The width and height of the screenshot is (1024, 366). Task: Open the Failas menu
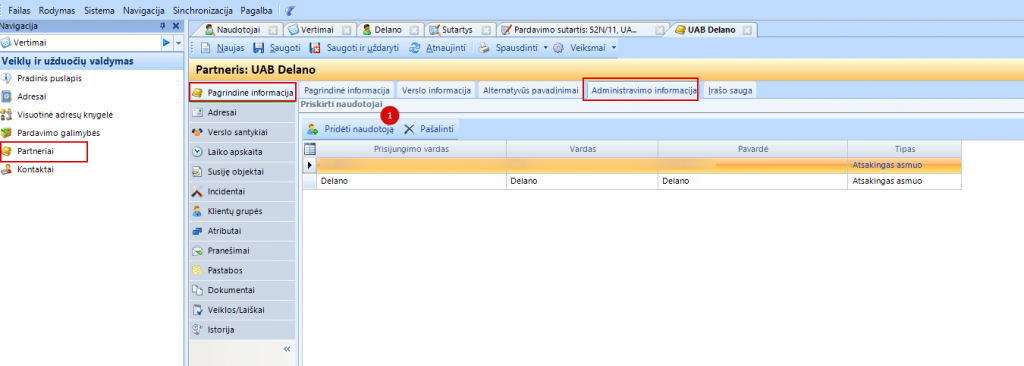[19, 10]
